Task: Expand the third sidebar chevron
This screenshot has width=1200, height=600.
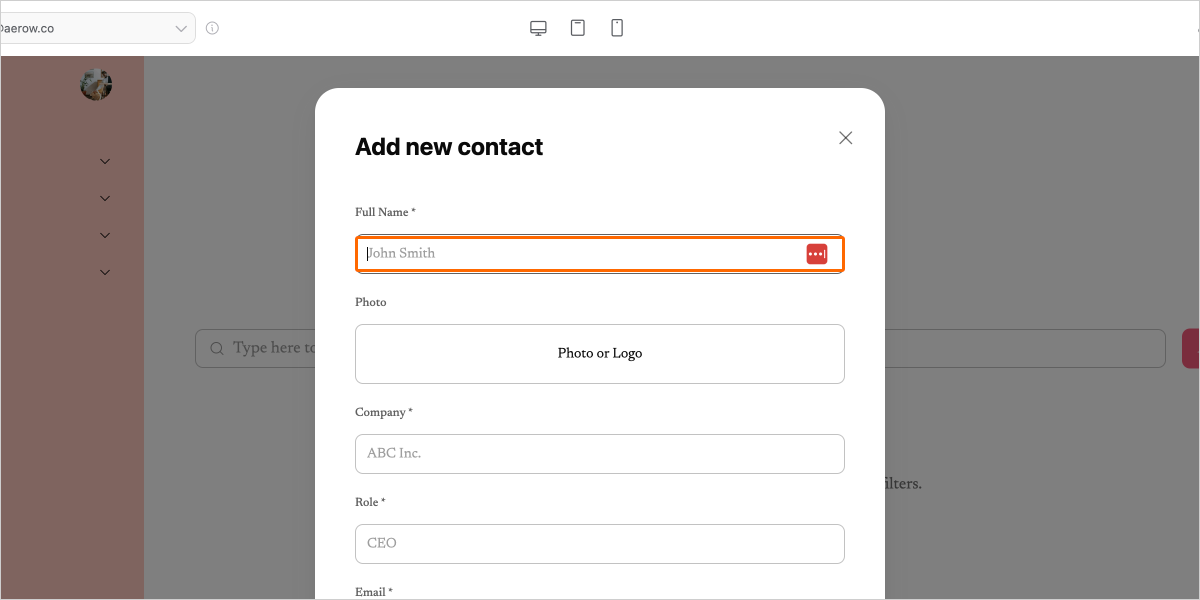Action: [105, 235]
